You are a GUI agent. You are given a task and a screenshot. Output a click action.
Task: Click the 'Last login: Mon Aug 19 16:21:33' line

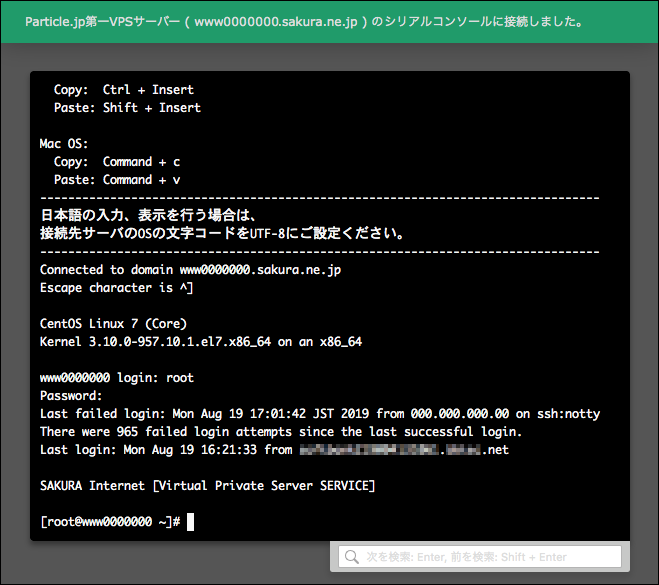pyautogui.click(x=274, y=450)
